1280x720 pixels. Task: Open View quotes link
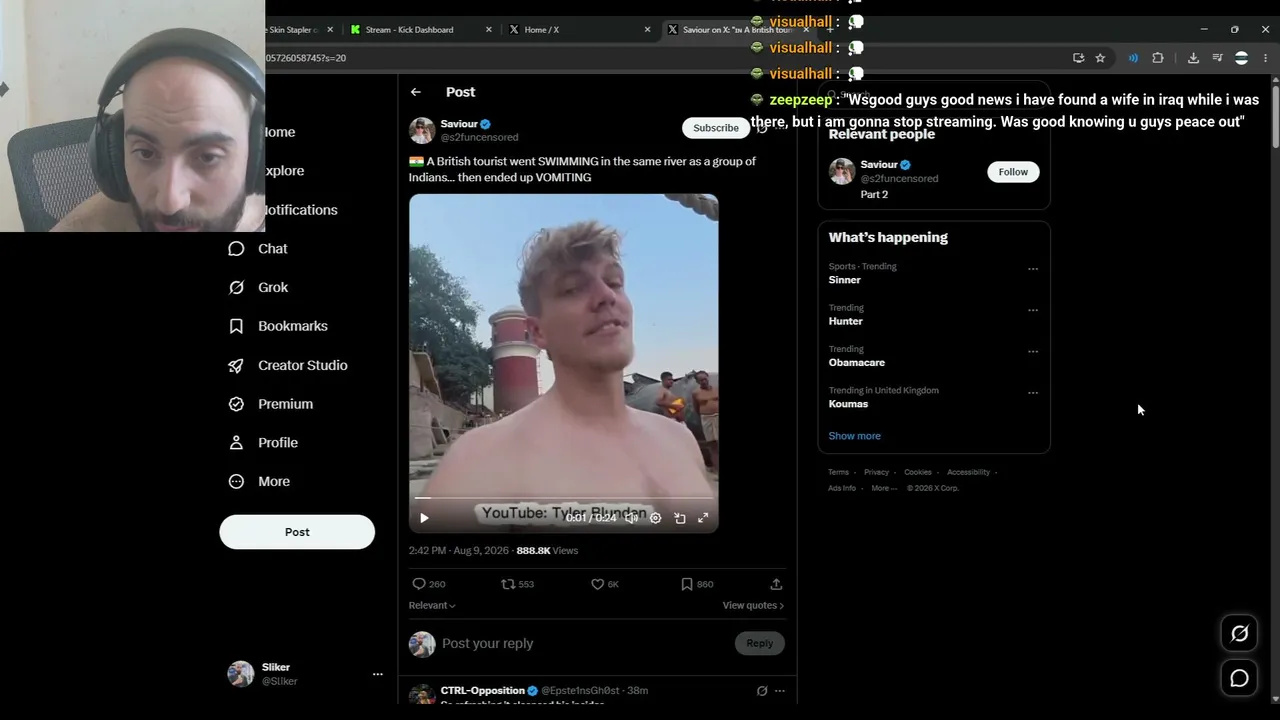[x=753, y=605]
